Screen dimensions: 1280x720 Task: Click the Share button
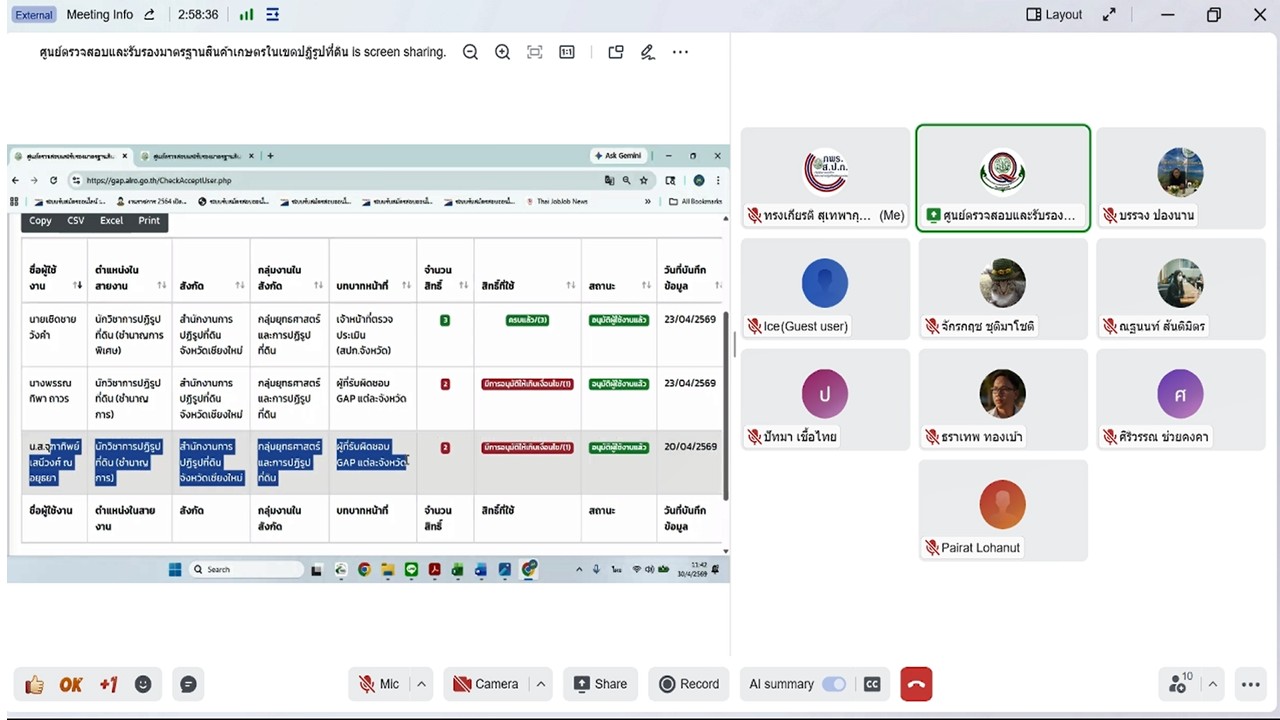600,684
